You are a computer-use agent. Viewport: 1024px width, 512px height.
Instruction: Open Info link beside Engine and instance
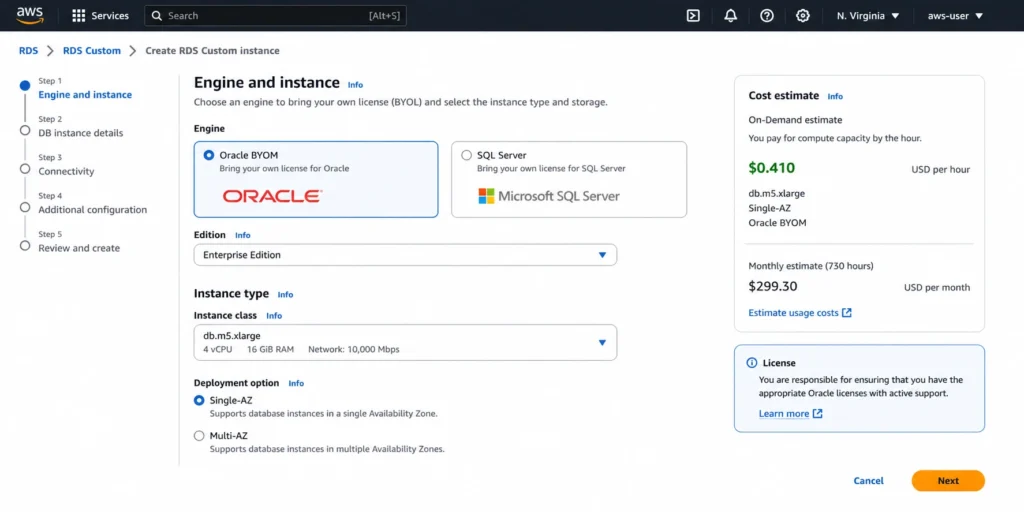[355, 85]
